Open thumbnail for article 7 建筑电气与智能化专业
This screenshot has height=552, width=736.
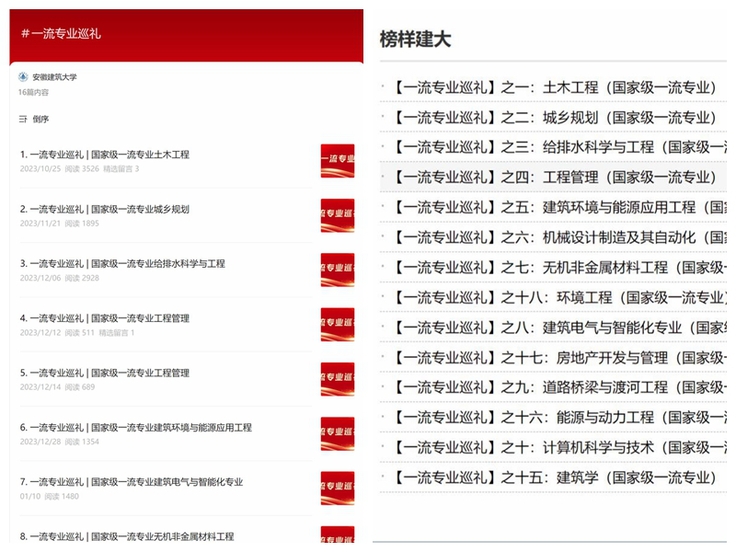click(337, 488)
